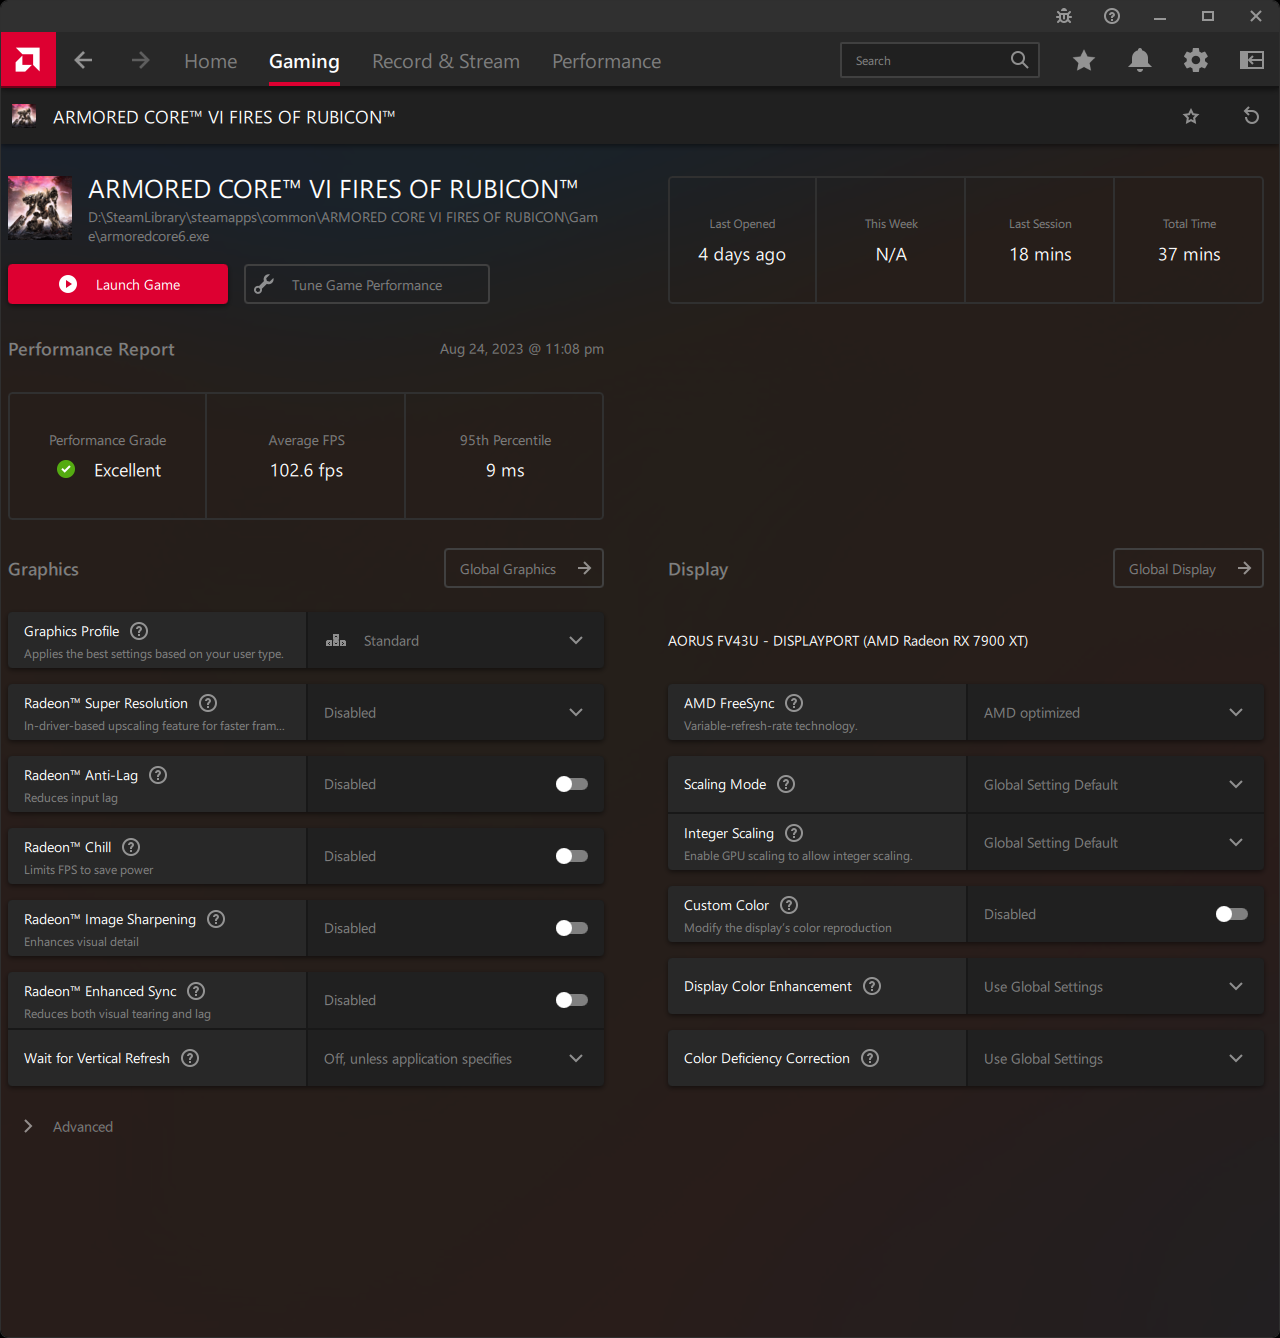Screen dimensions: 1280x1338
Task: Toggle the sidebar panel icon
Action: 1251,60
